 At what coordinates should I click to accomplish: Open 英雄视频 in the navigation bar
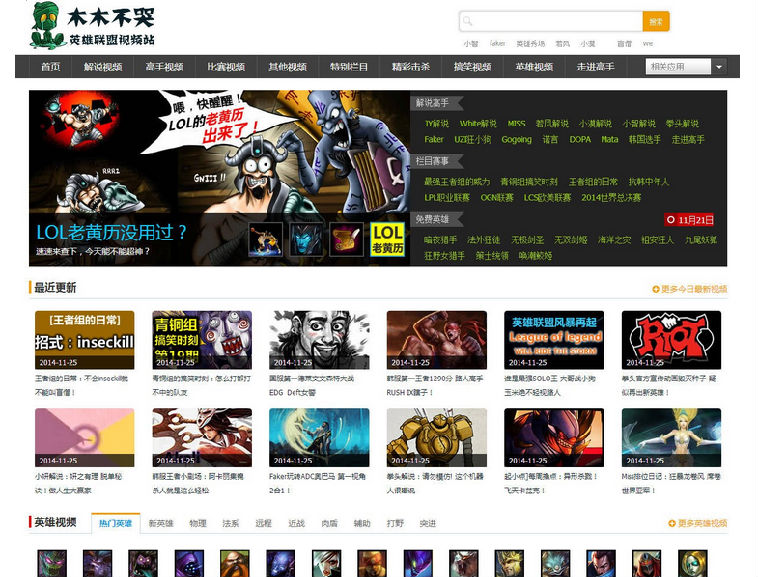(x=534, y=67)
